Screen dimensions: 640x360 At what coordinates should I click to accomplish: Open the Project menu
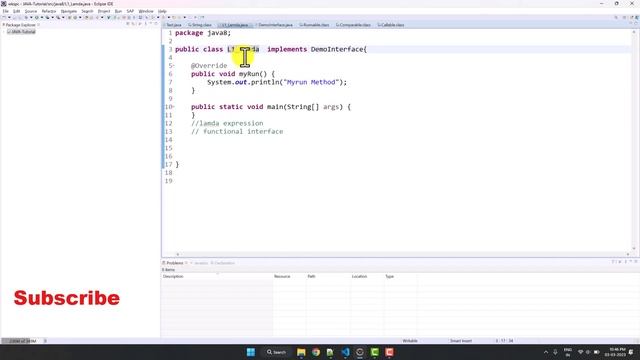pos(104,11)
